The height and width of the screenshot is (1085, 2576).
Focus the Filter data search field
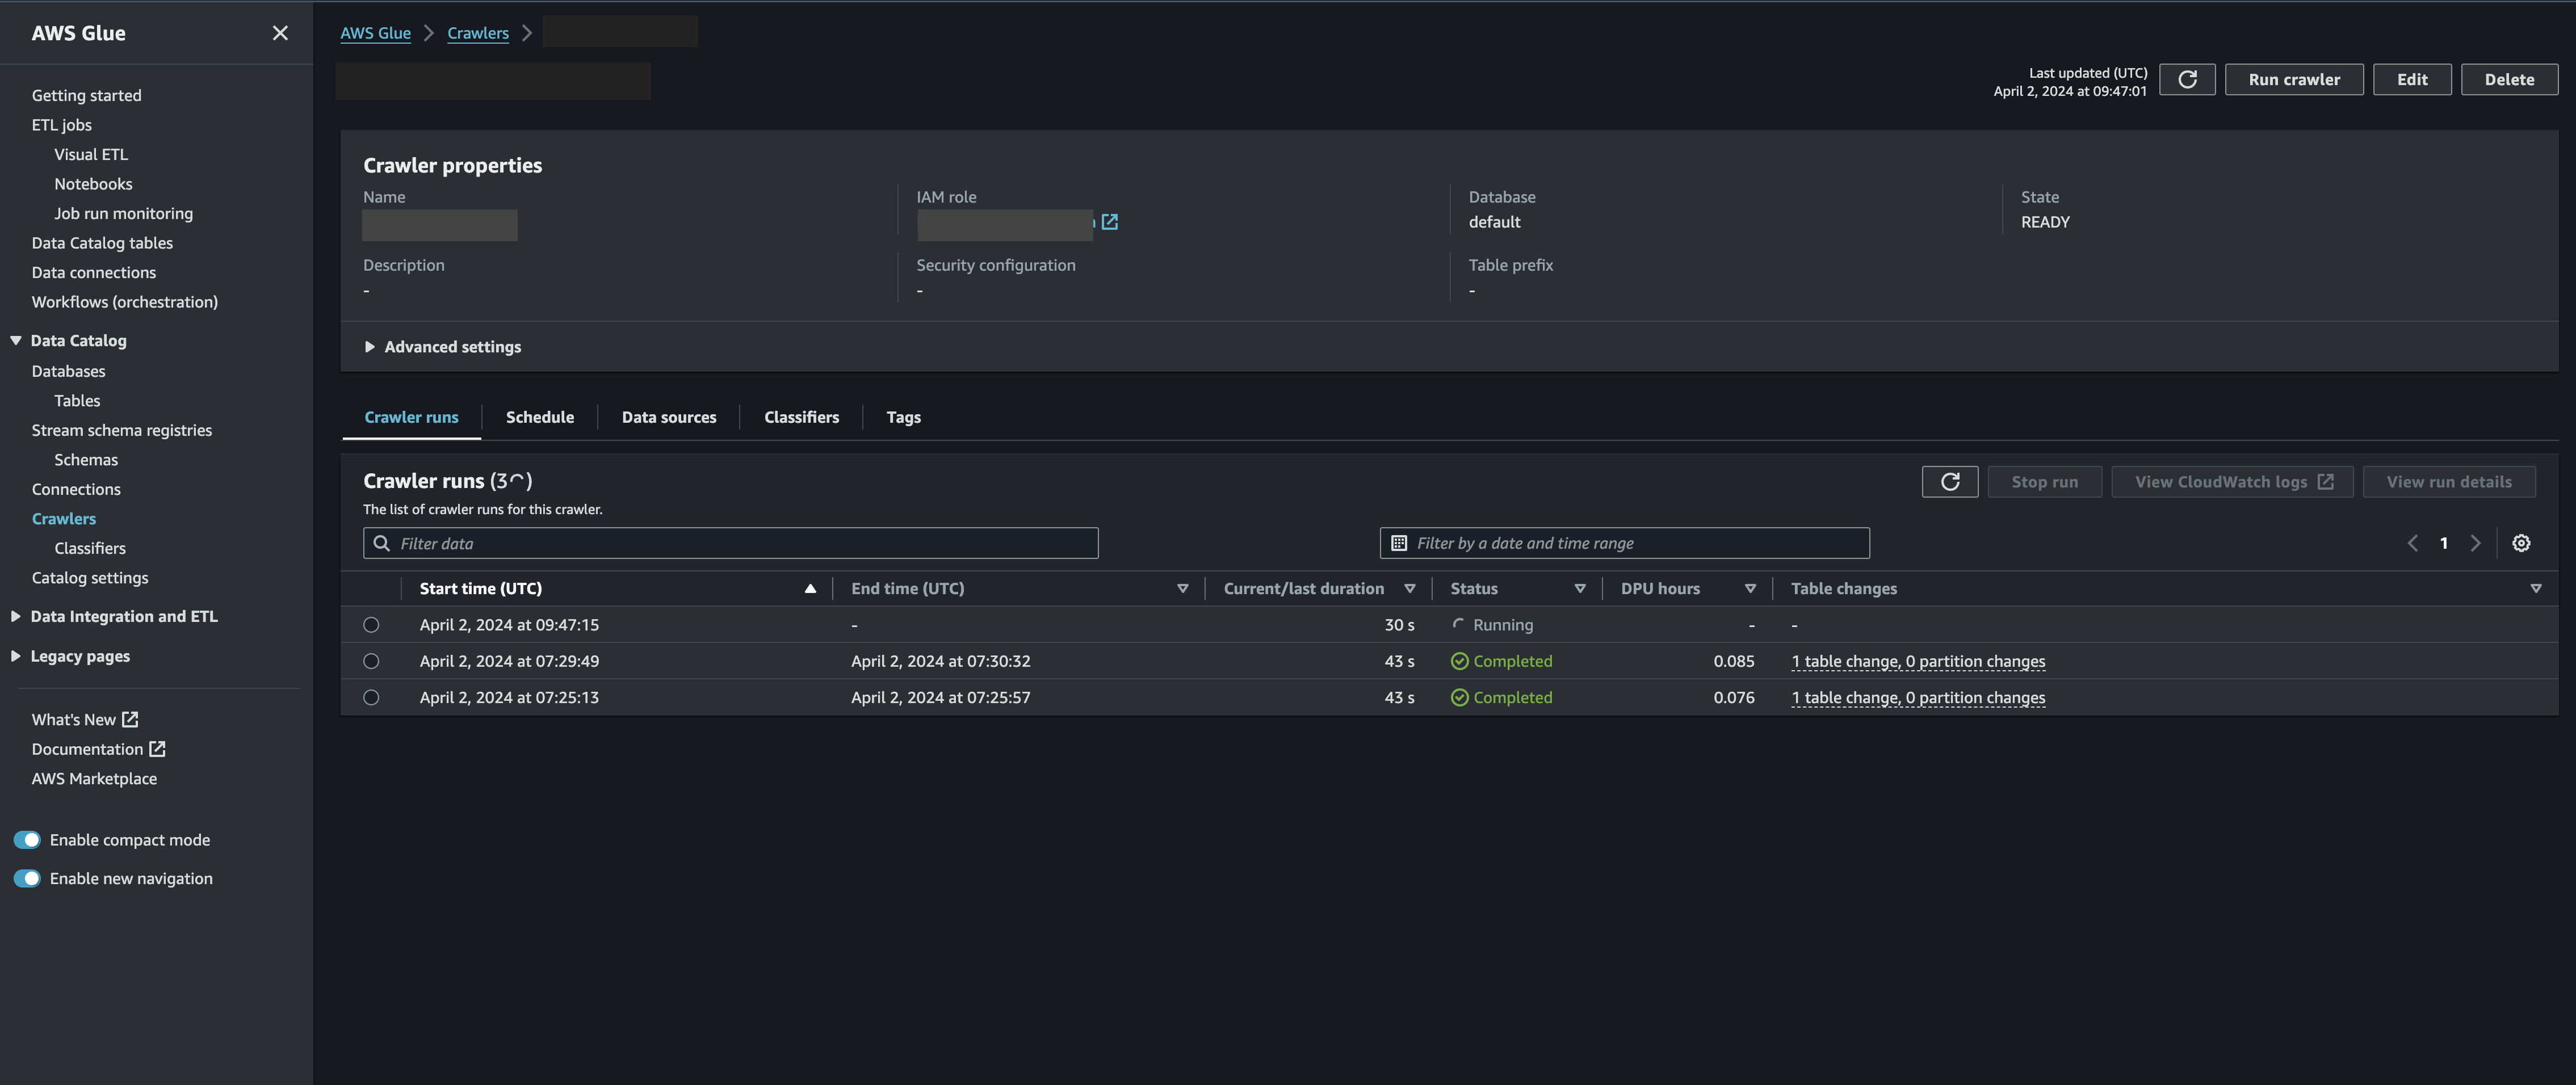click(730, 543)
